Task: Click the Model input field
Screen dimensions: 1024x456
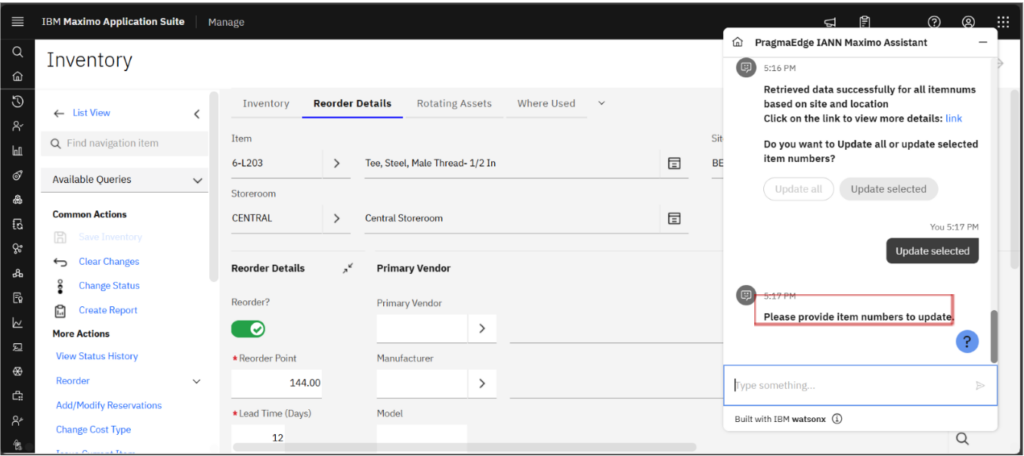Action: pos(422,438)
